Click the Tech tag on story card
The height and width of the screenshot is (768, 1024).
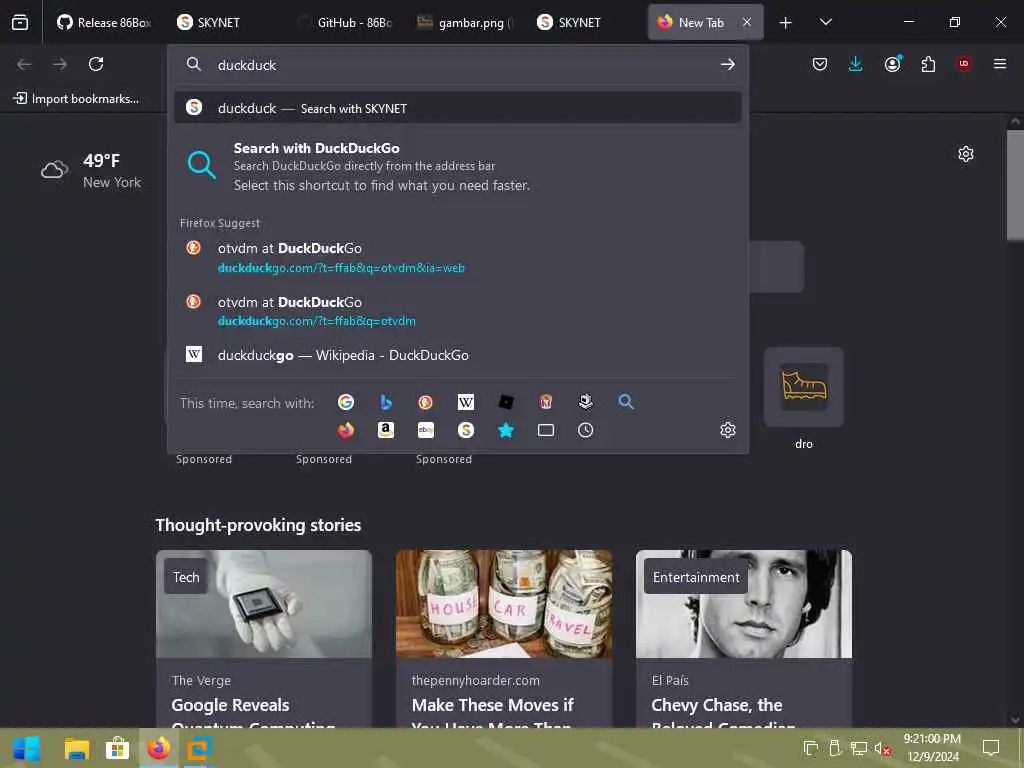pyautogui.click(x=186, y=577)
